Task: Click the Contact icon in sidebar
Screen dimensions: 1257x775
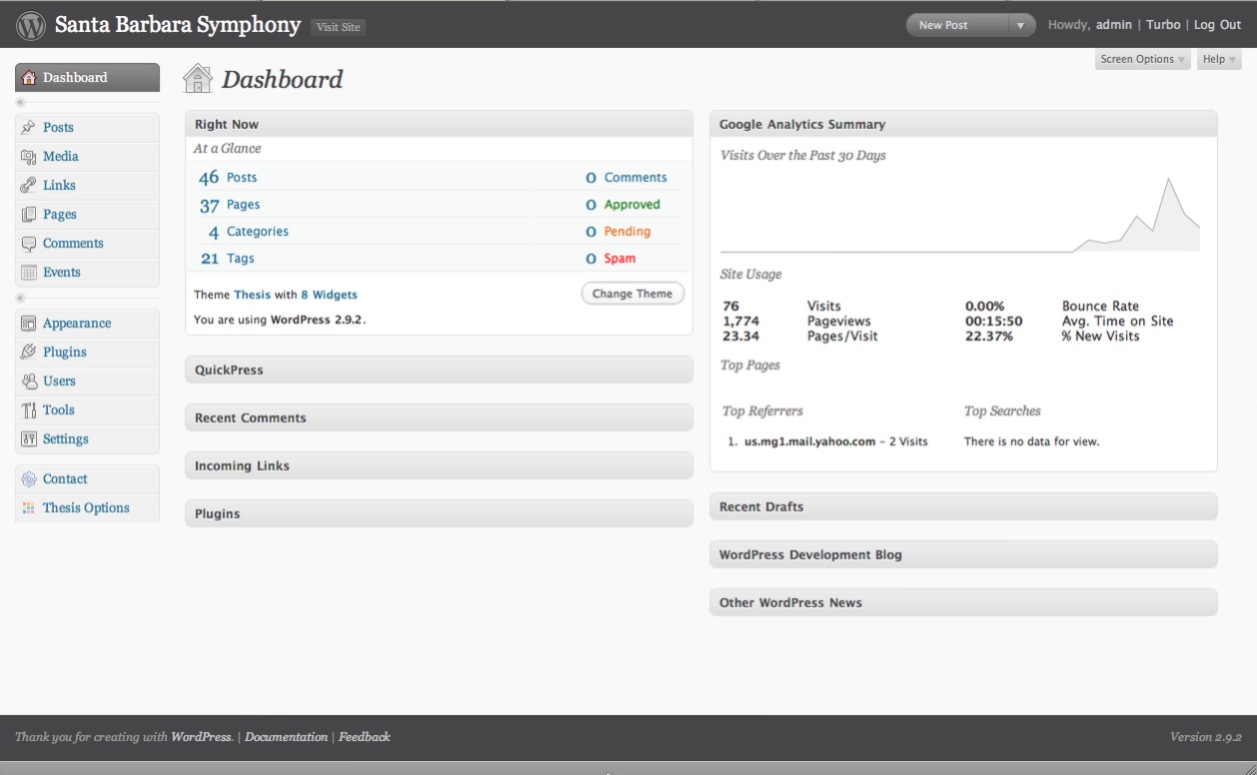Action: [29, 479]
